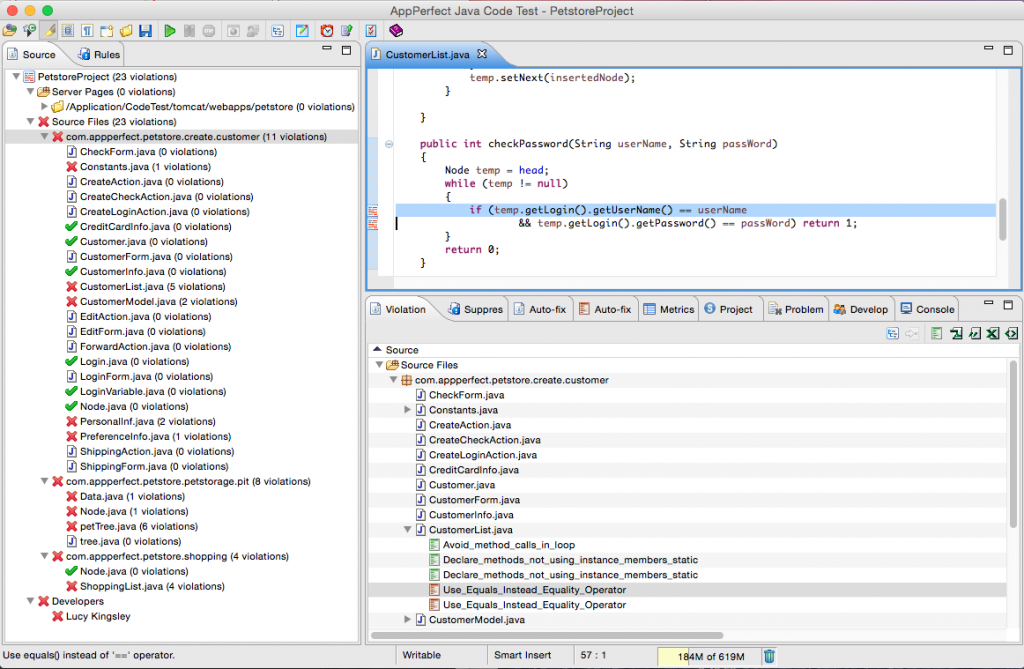Viewport: 1024px width, 669px height.
Task: Switch to the Rules tab
Action: click(x=99, y=55)
